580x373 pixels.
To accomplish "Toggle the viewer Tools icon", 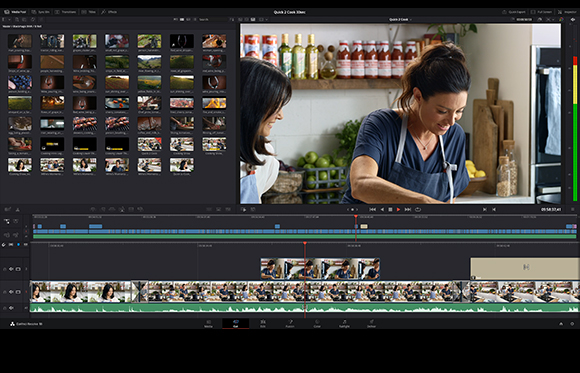I will 243,209.
